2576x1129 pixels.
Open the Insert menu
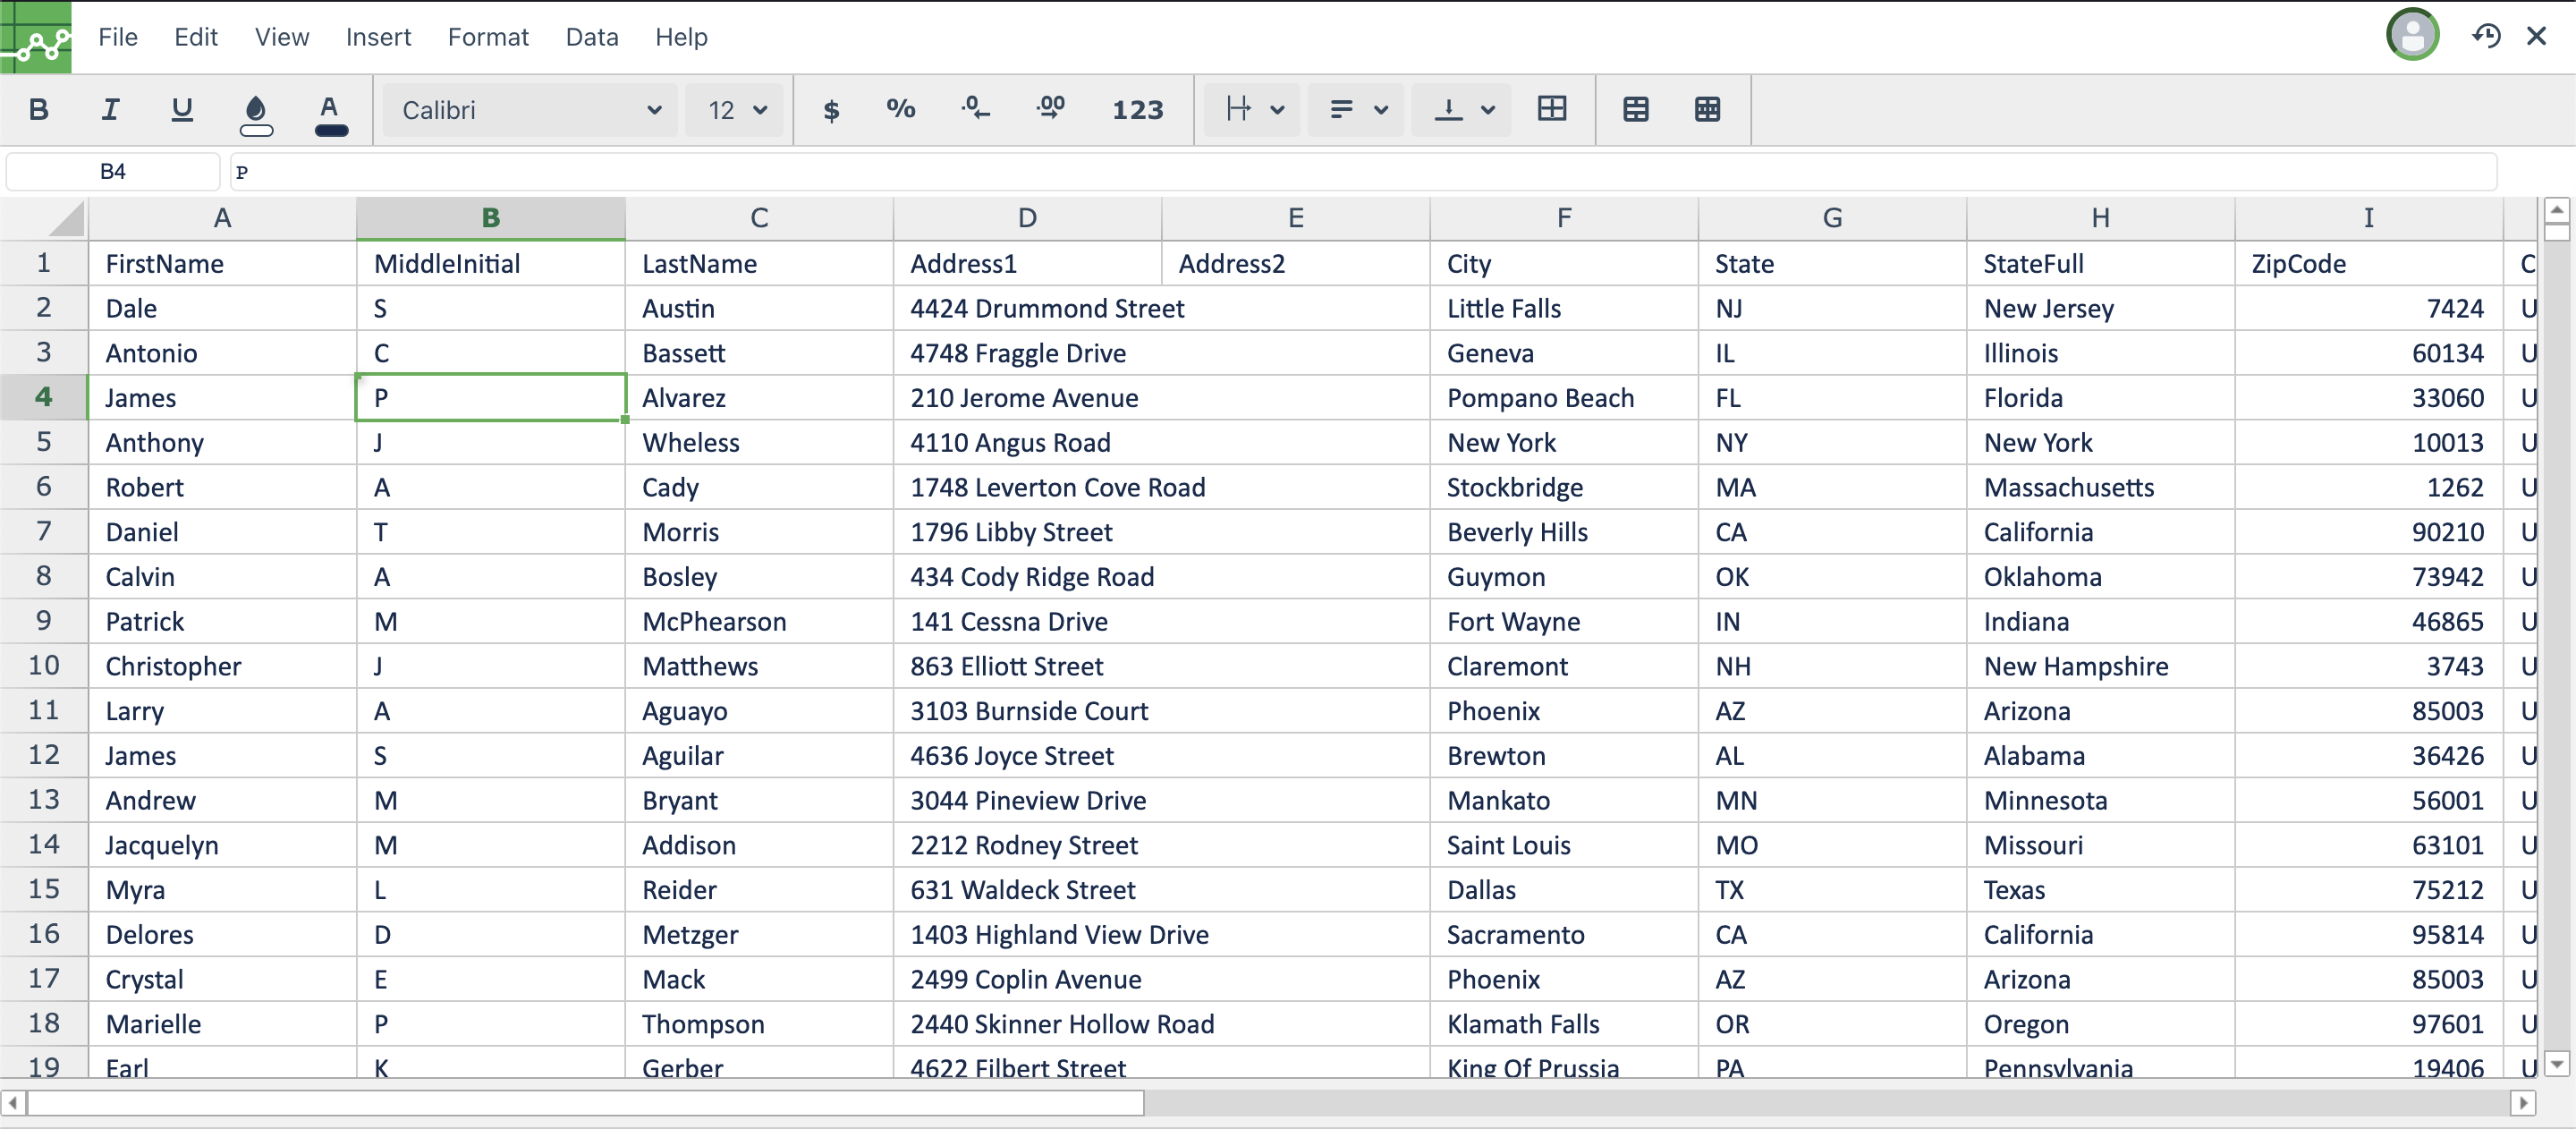[378, 37]
